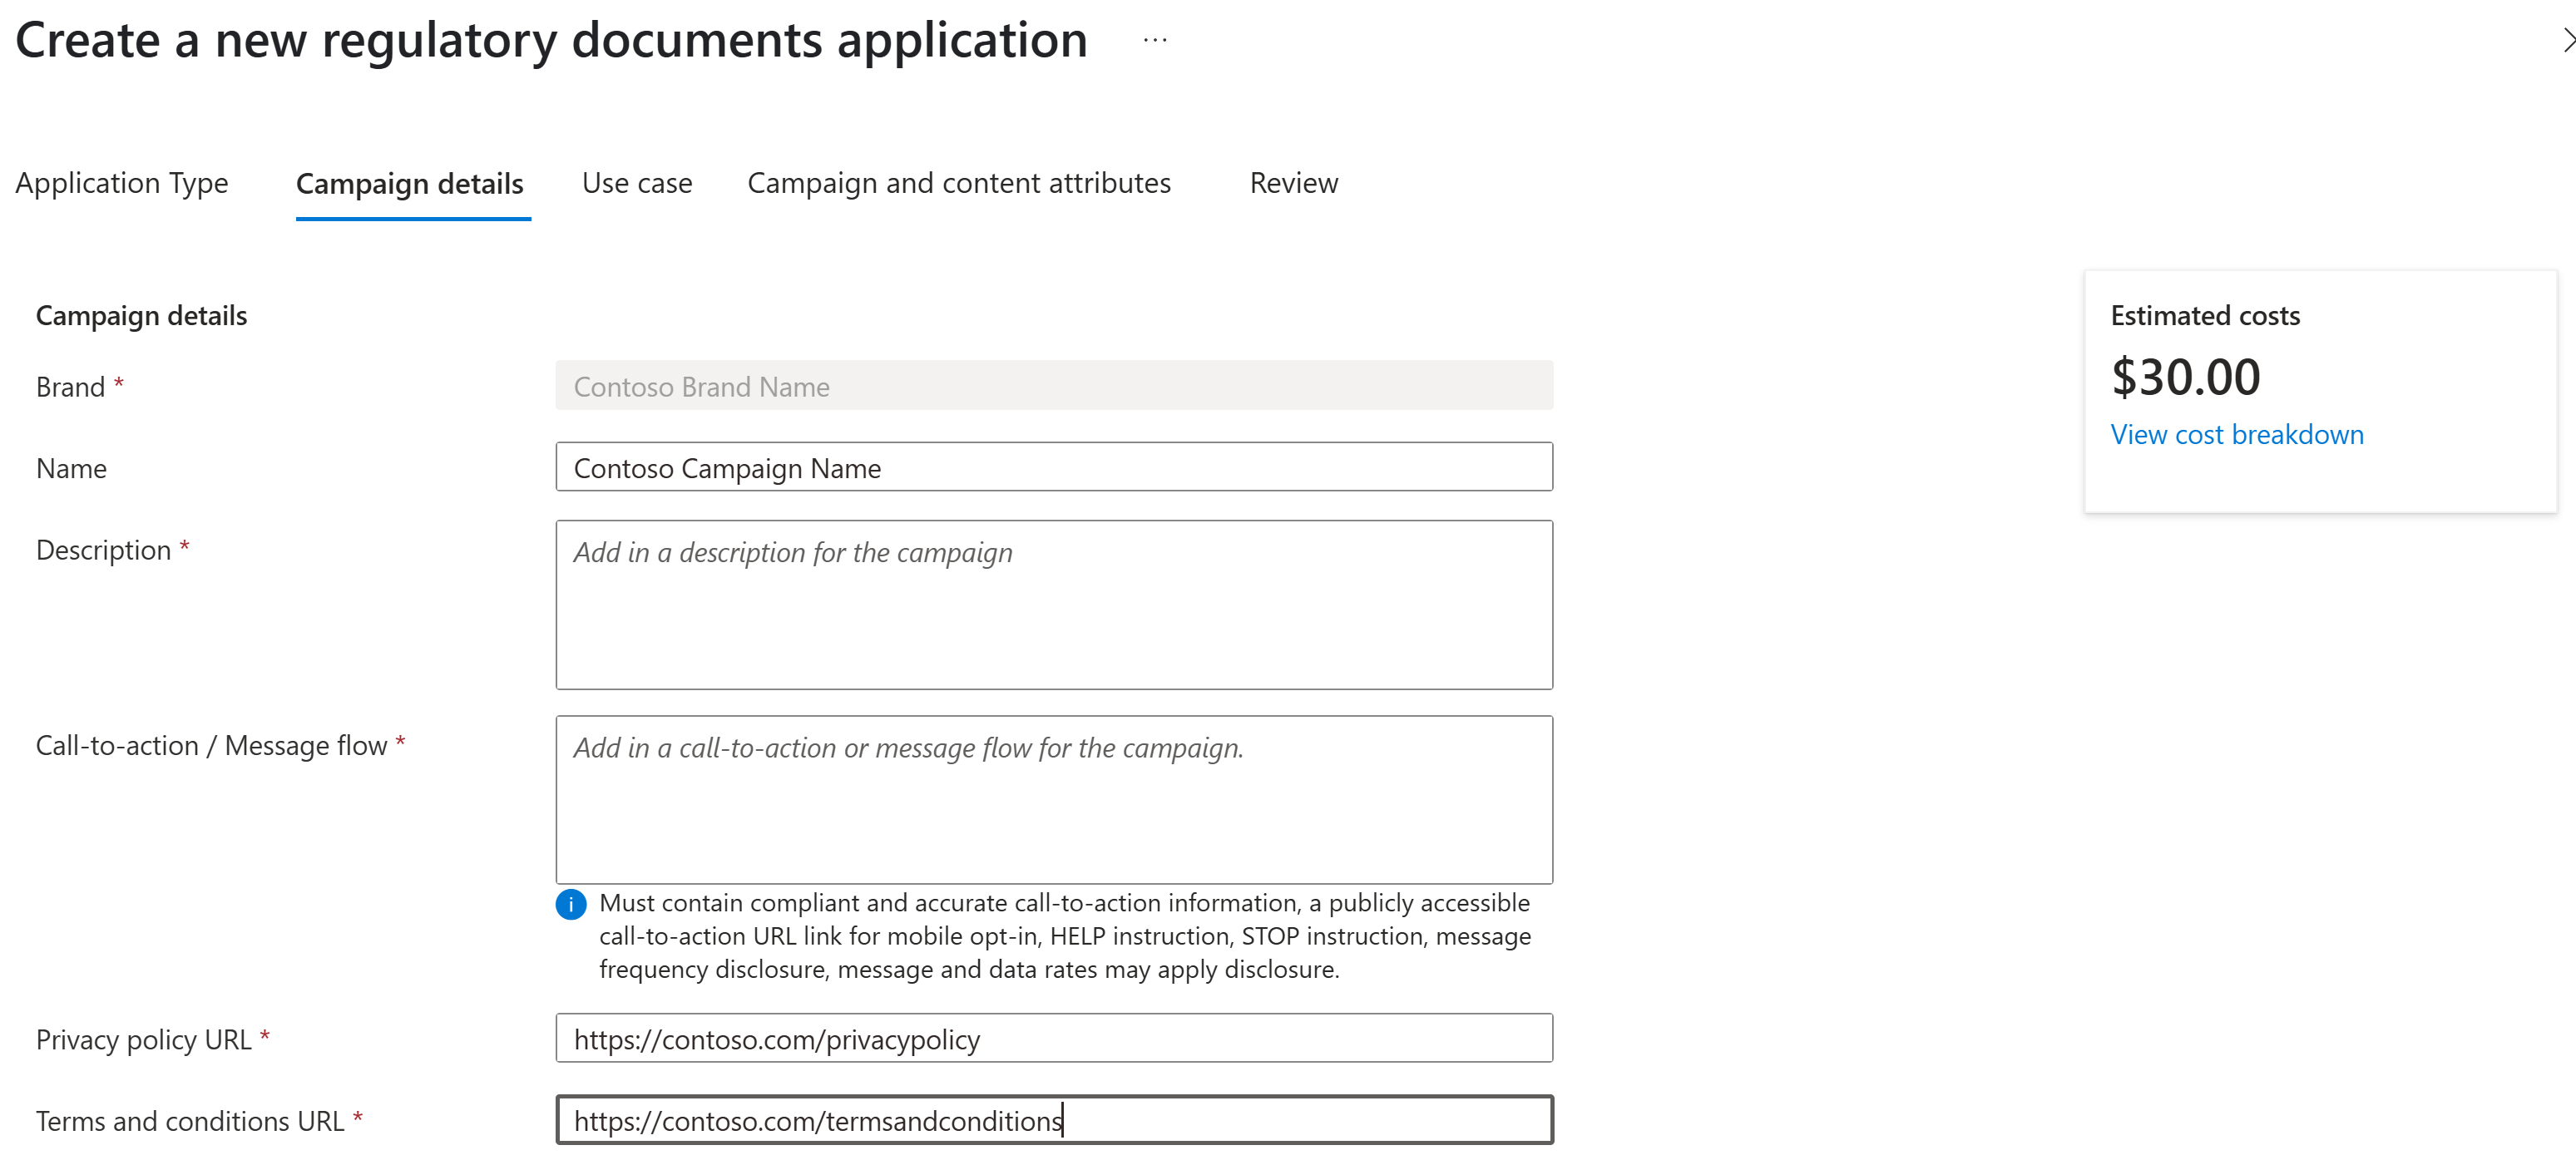Click the ellipsis more options icon
The width and height of the screenshot is (2576, 1160).
tap(1155, 41)
